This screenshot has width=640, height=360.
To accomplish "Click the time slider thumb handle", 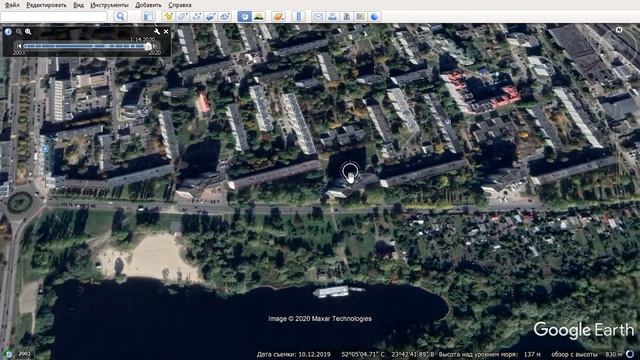I will coord(148,47).
